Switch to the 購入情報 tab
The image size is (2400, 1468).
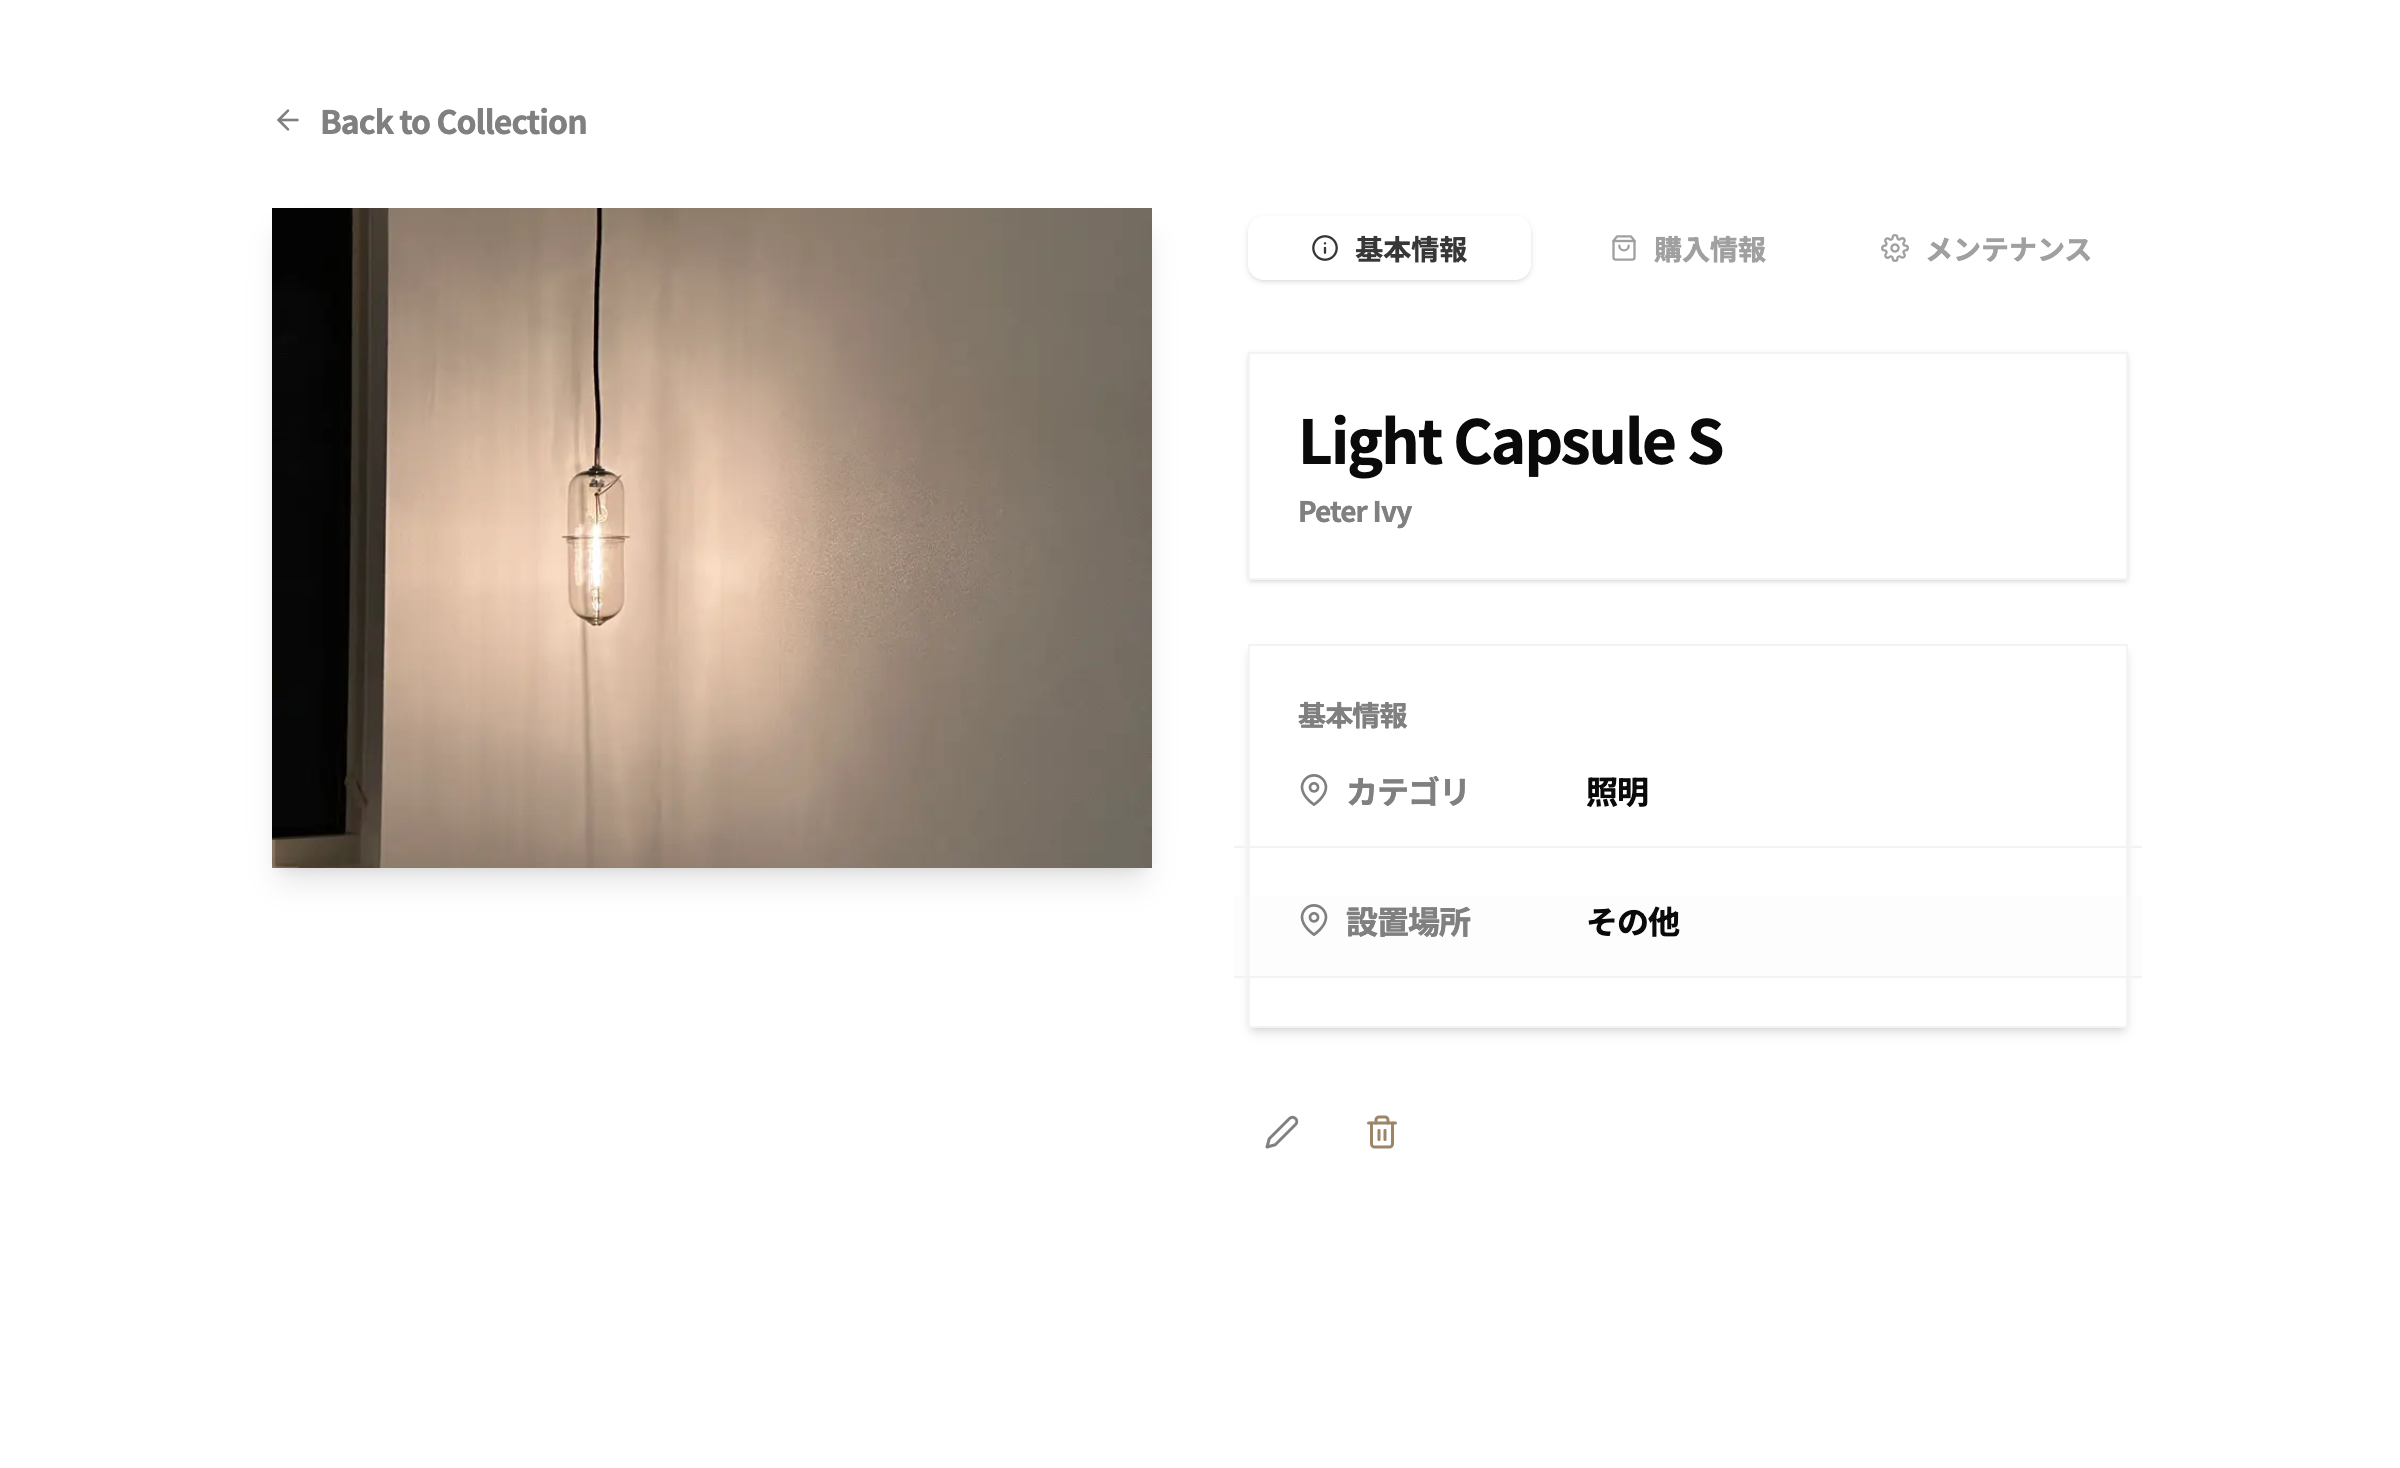1688,248
